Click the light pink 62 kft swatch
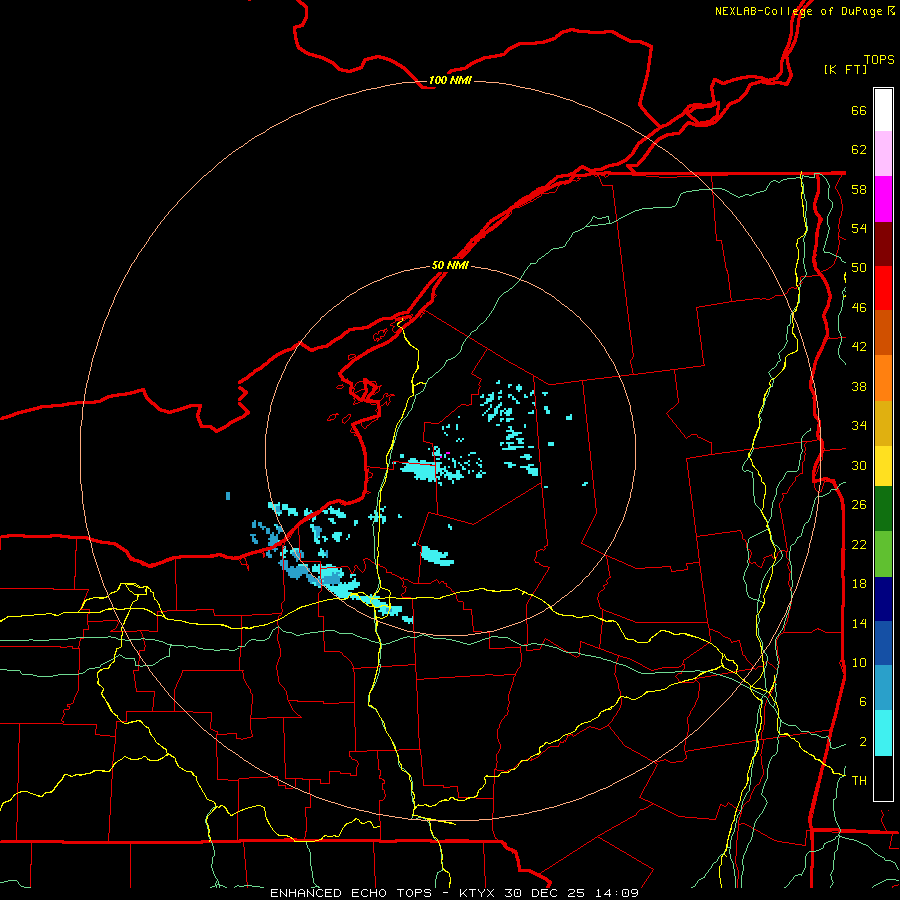The height and width of the screenshot is (900, 900). tap(883, 154)
